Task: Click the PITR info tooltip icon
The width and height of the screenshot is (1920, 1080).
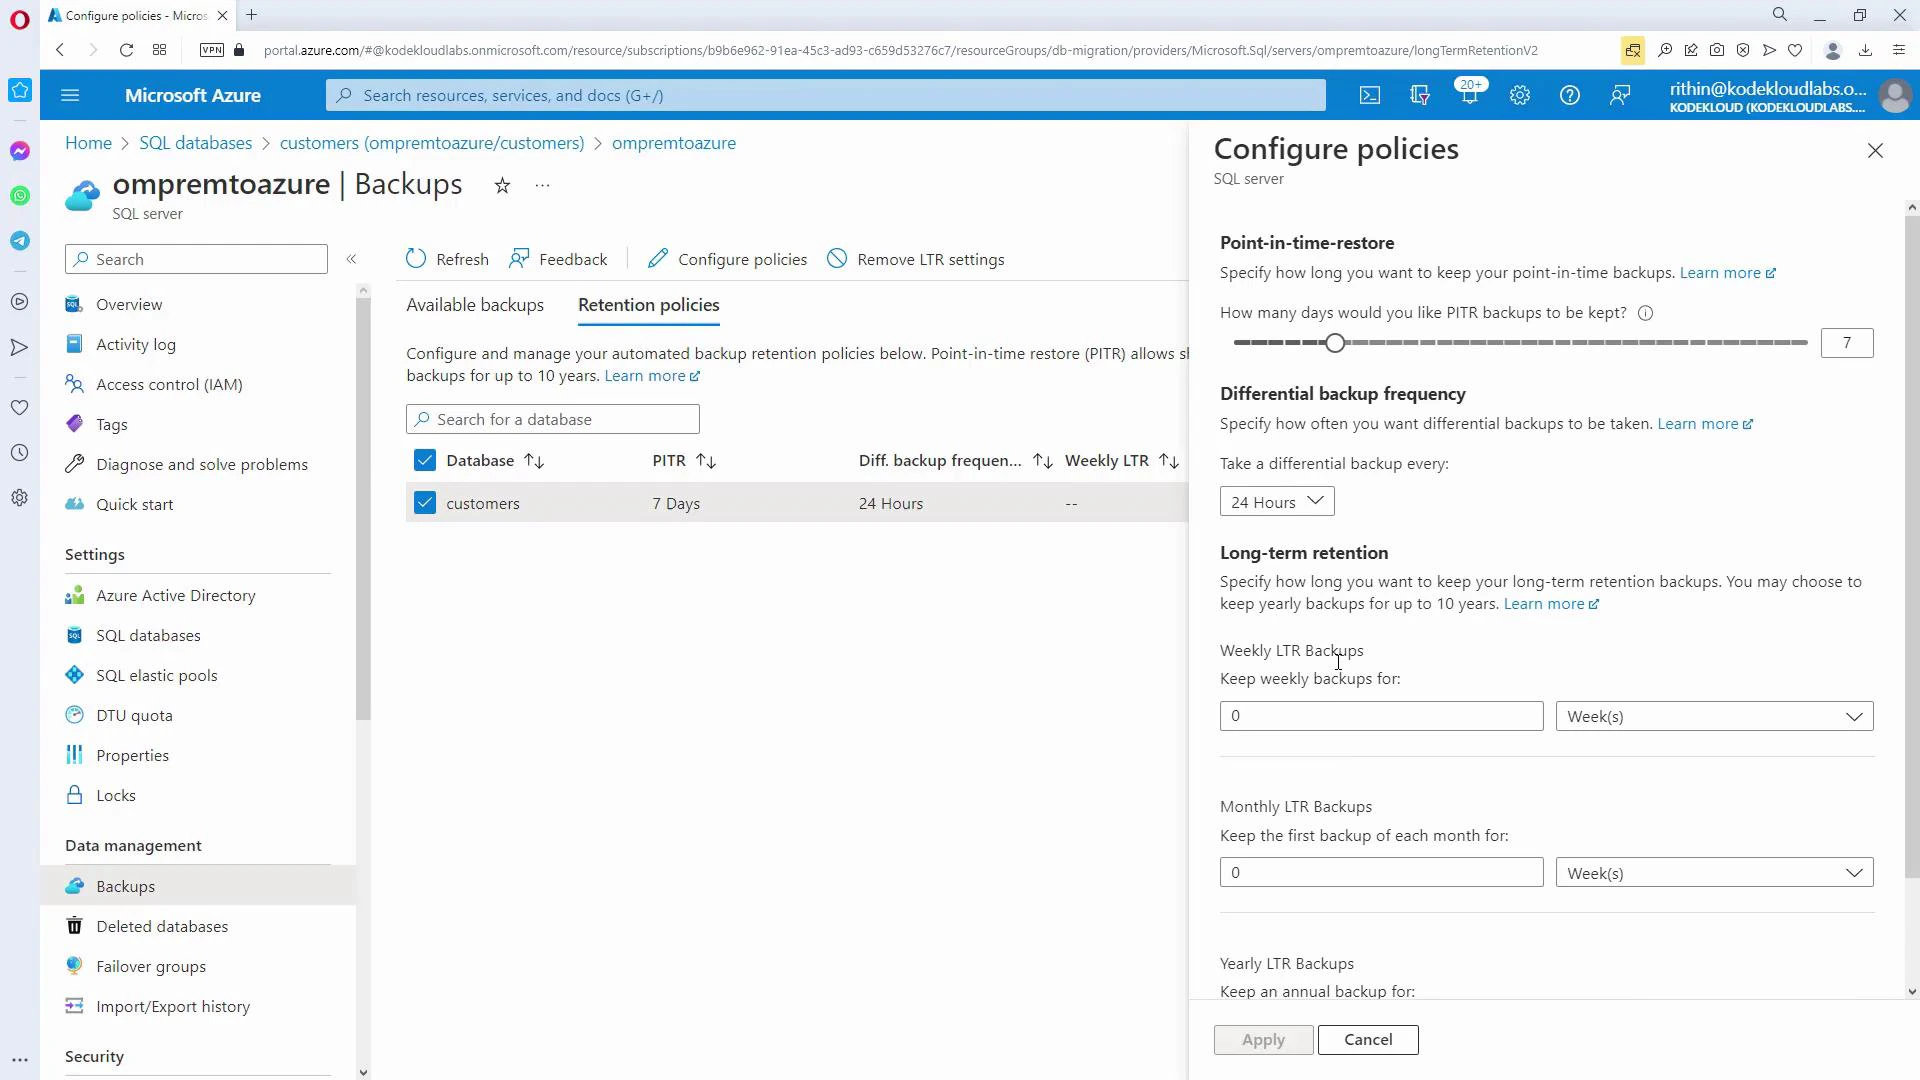Action: point(1645,313)
